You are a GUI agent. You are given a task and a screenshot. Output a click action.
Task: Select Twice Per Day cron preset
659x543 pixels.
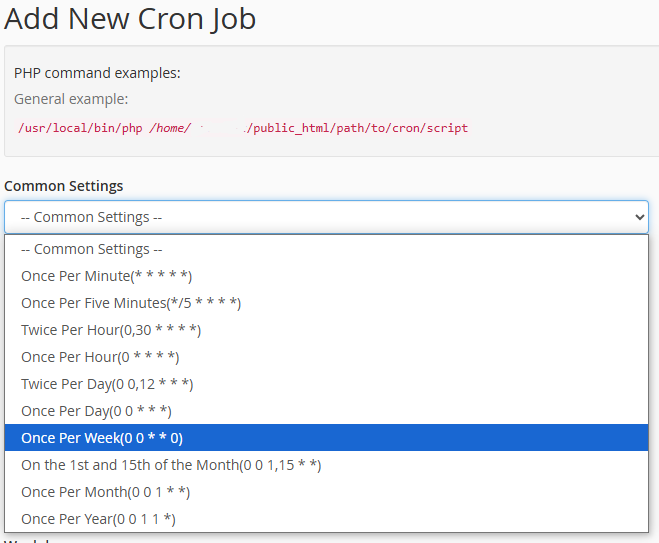pos(107,384)
